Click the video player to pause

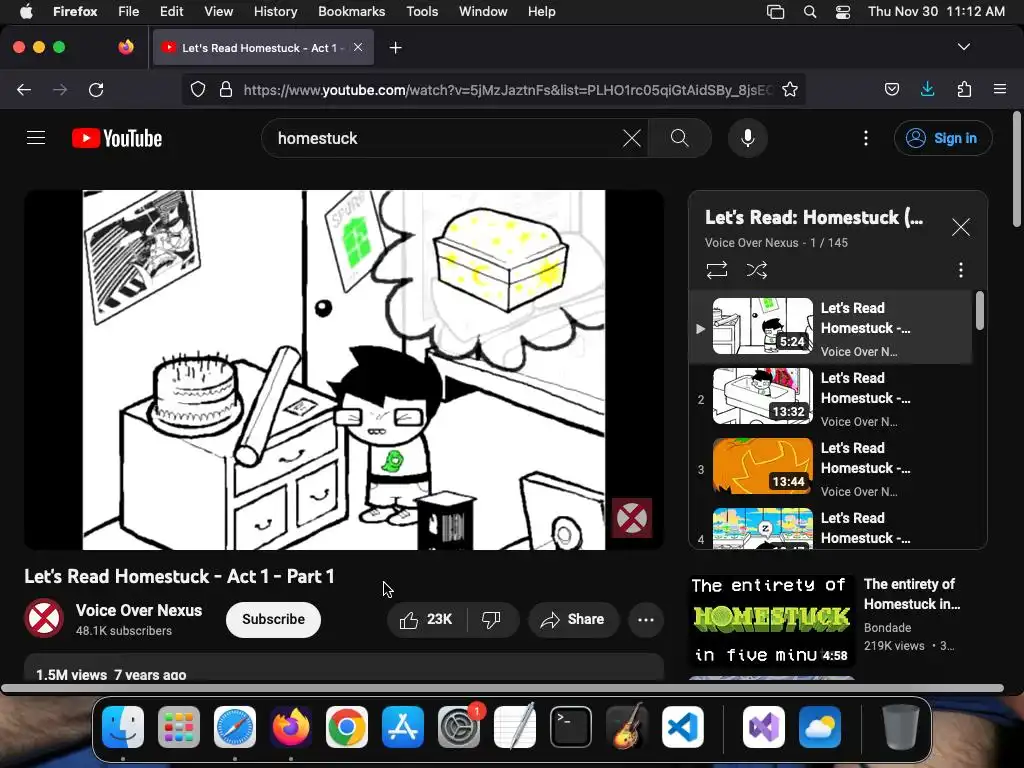tap(344, 370)
